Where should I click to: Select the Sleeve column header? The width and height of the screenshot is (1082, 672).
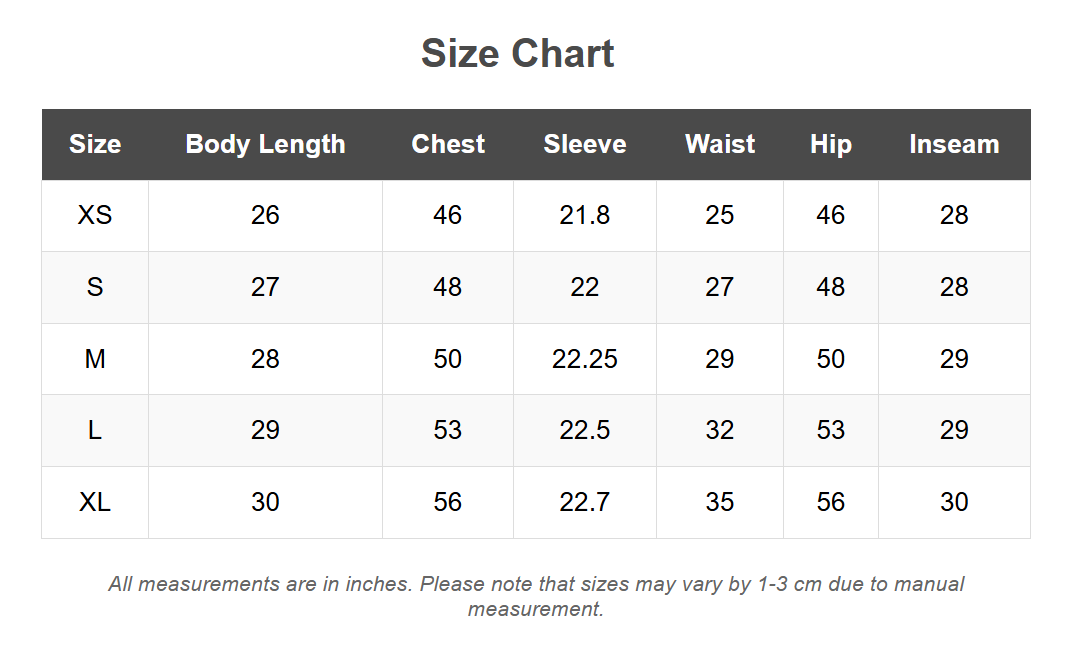pos(585,144)
